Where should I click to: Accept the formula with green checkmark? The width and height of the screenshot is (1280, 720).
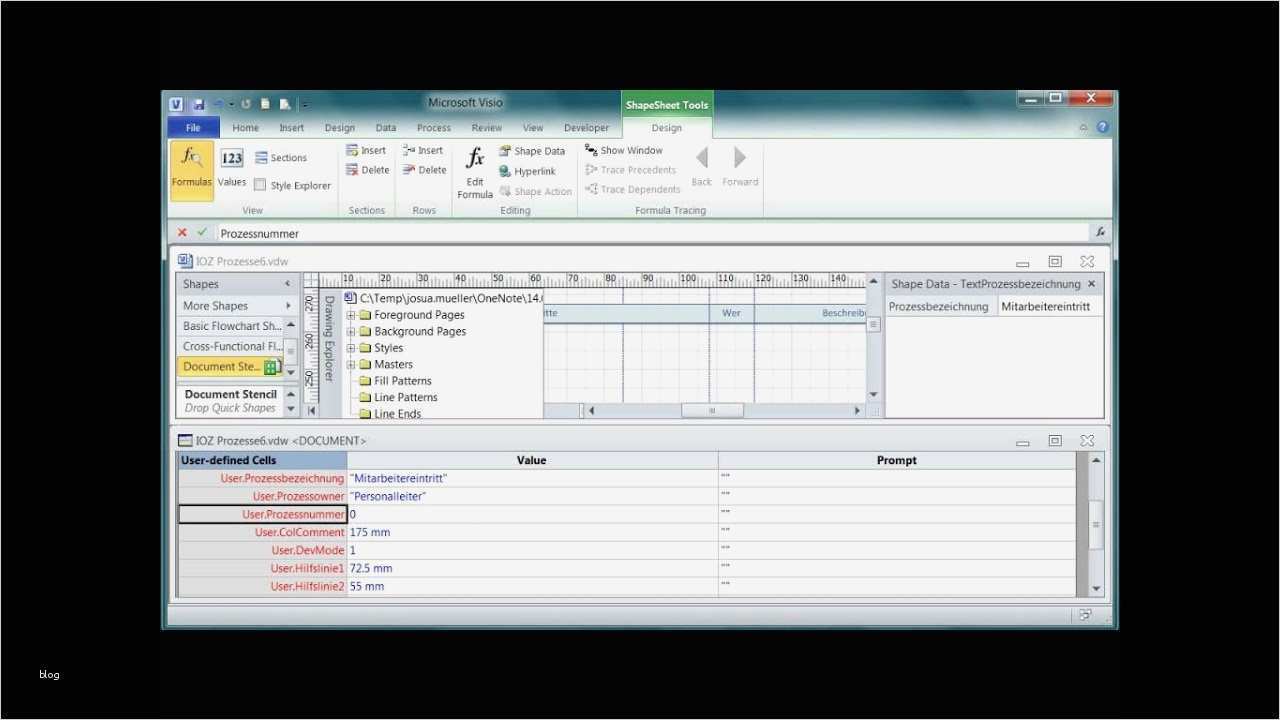pos(202,232)
